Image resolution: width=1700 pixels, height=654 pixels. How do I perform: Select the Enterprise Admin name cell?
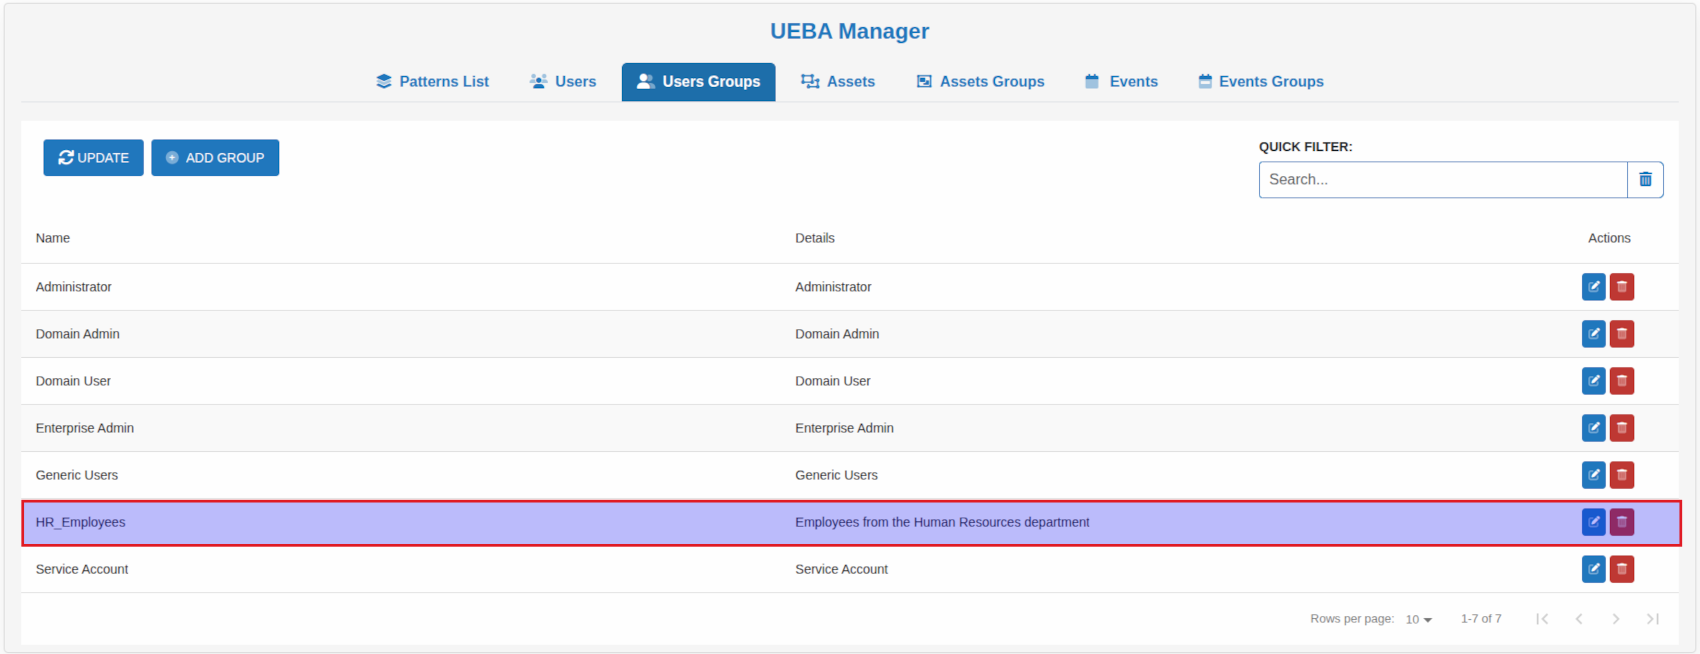[x=85, y=428]
